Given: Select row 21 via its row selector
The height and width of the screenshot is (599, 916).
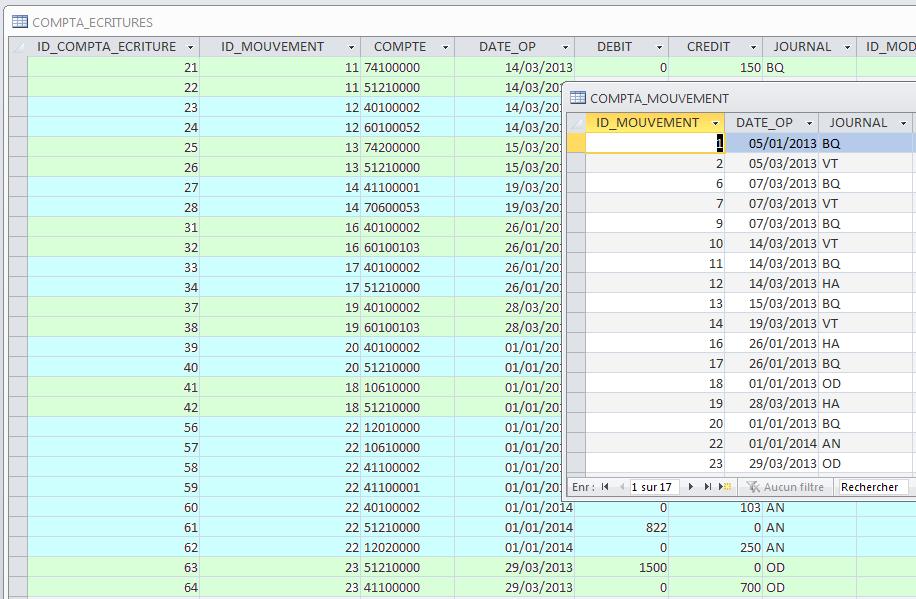Looking at the screenshot, I should coord(18,67).
